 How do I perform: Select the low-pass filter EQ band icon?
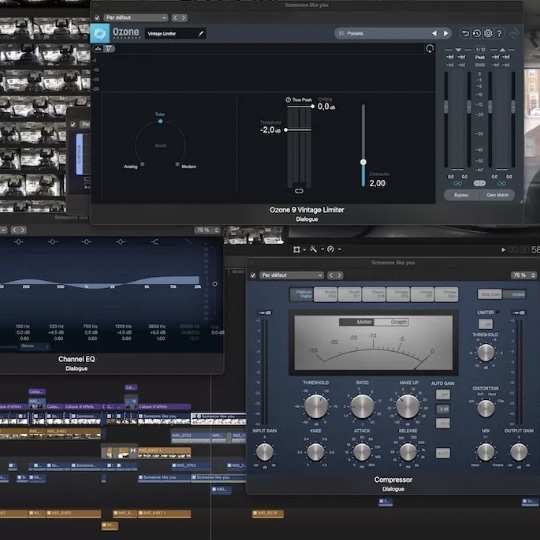click(x=188, y=242)
